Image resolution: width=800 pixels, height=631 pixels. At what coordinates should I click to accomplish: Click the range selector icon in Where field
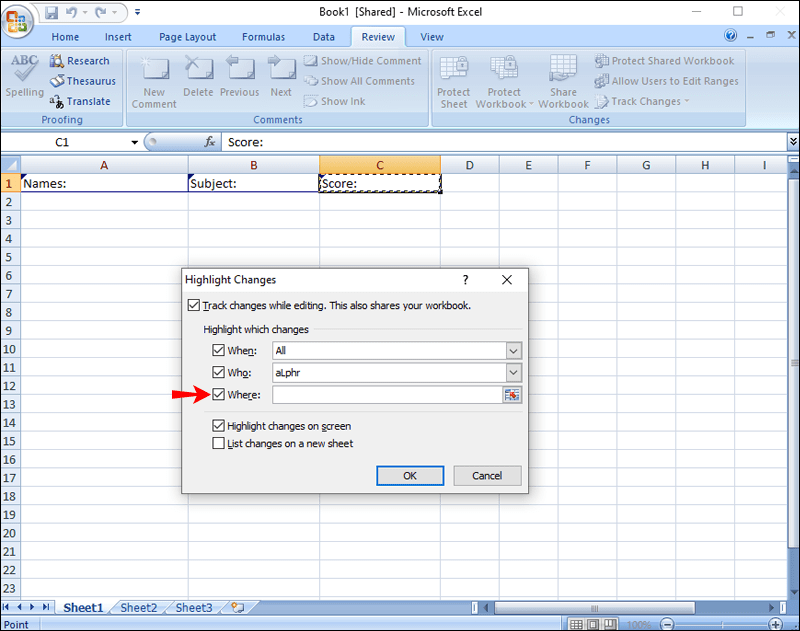[512, 395]
